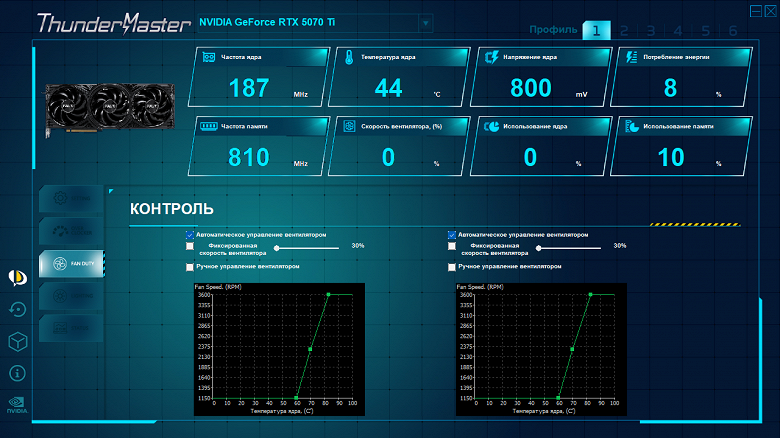Enable left fixed fan speed checkbox
This screenshot has width=780, height=438.
190,246
